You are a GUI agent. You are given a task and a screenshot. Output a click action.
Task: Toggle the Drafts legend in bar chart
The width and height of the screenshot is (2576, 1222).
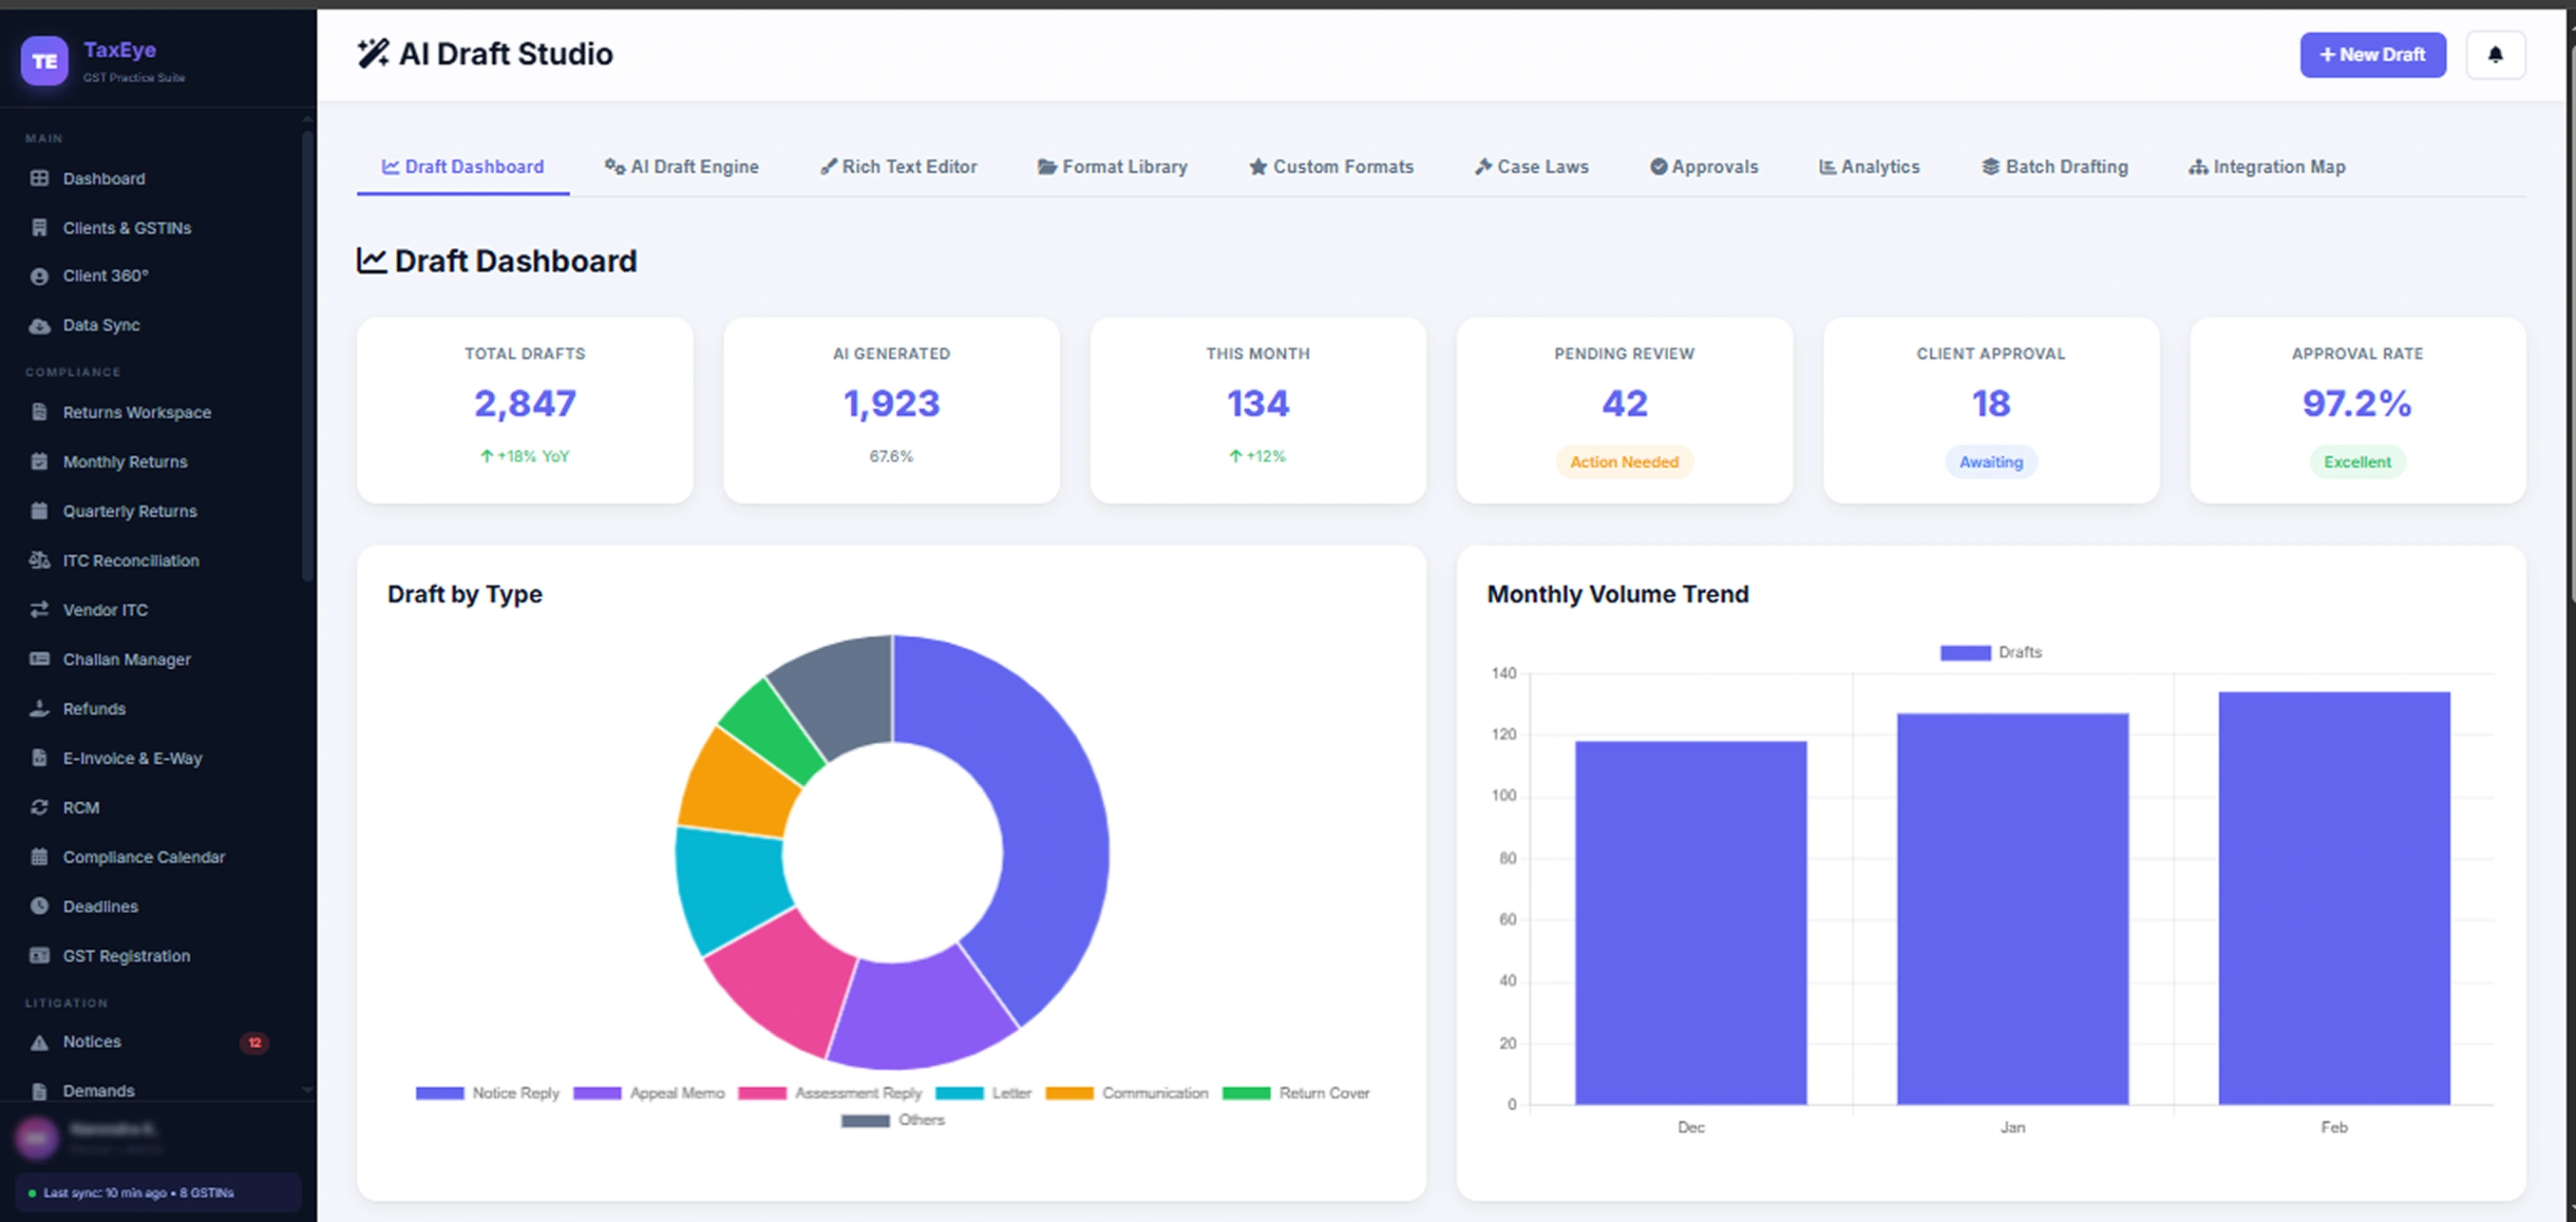1989,652
